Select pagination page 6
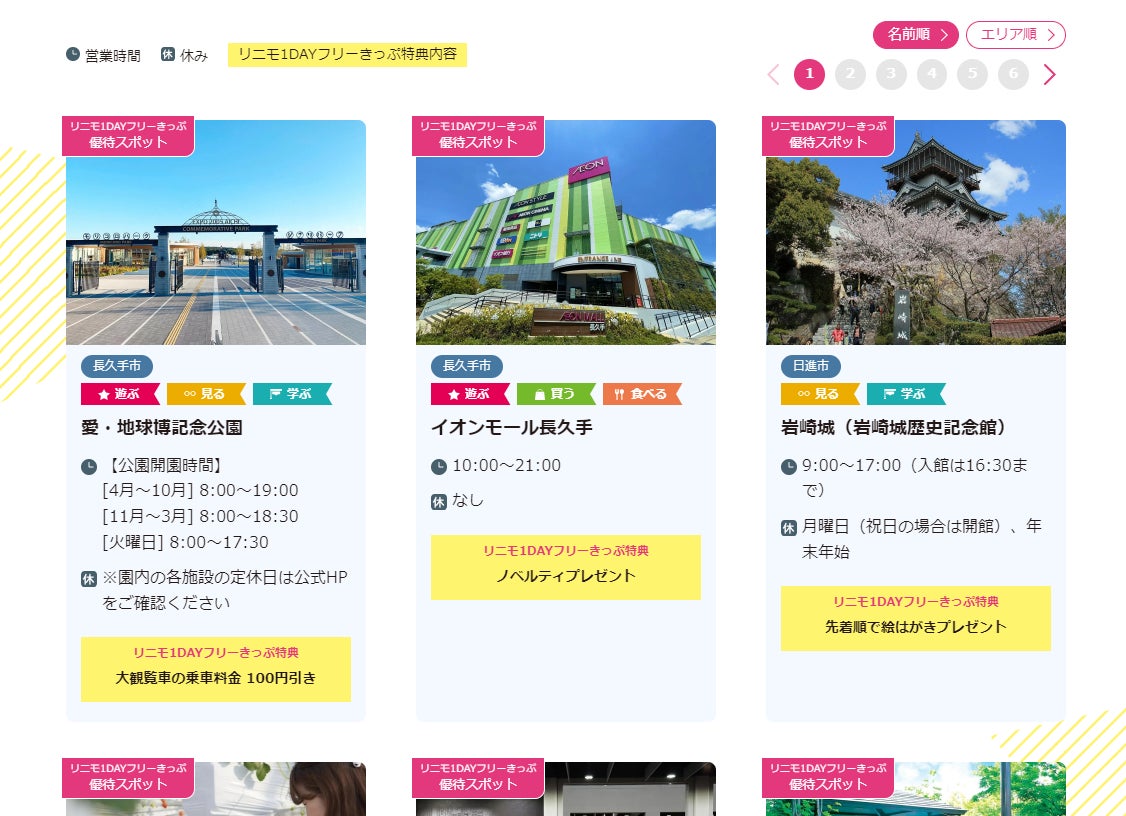The height and width of the screenshot is (816, 1126). tap(1013, 74)
